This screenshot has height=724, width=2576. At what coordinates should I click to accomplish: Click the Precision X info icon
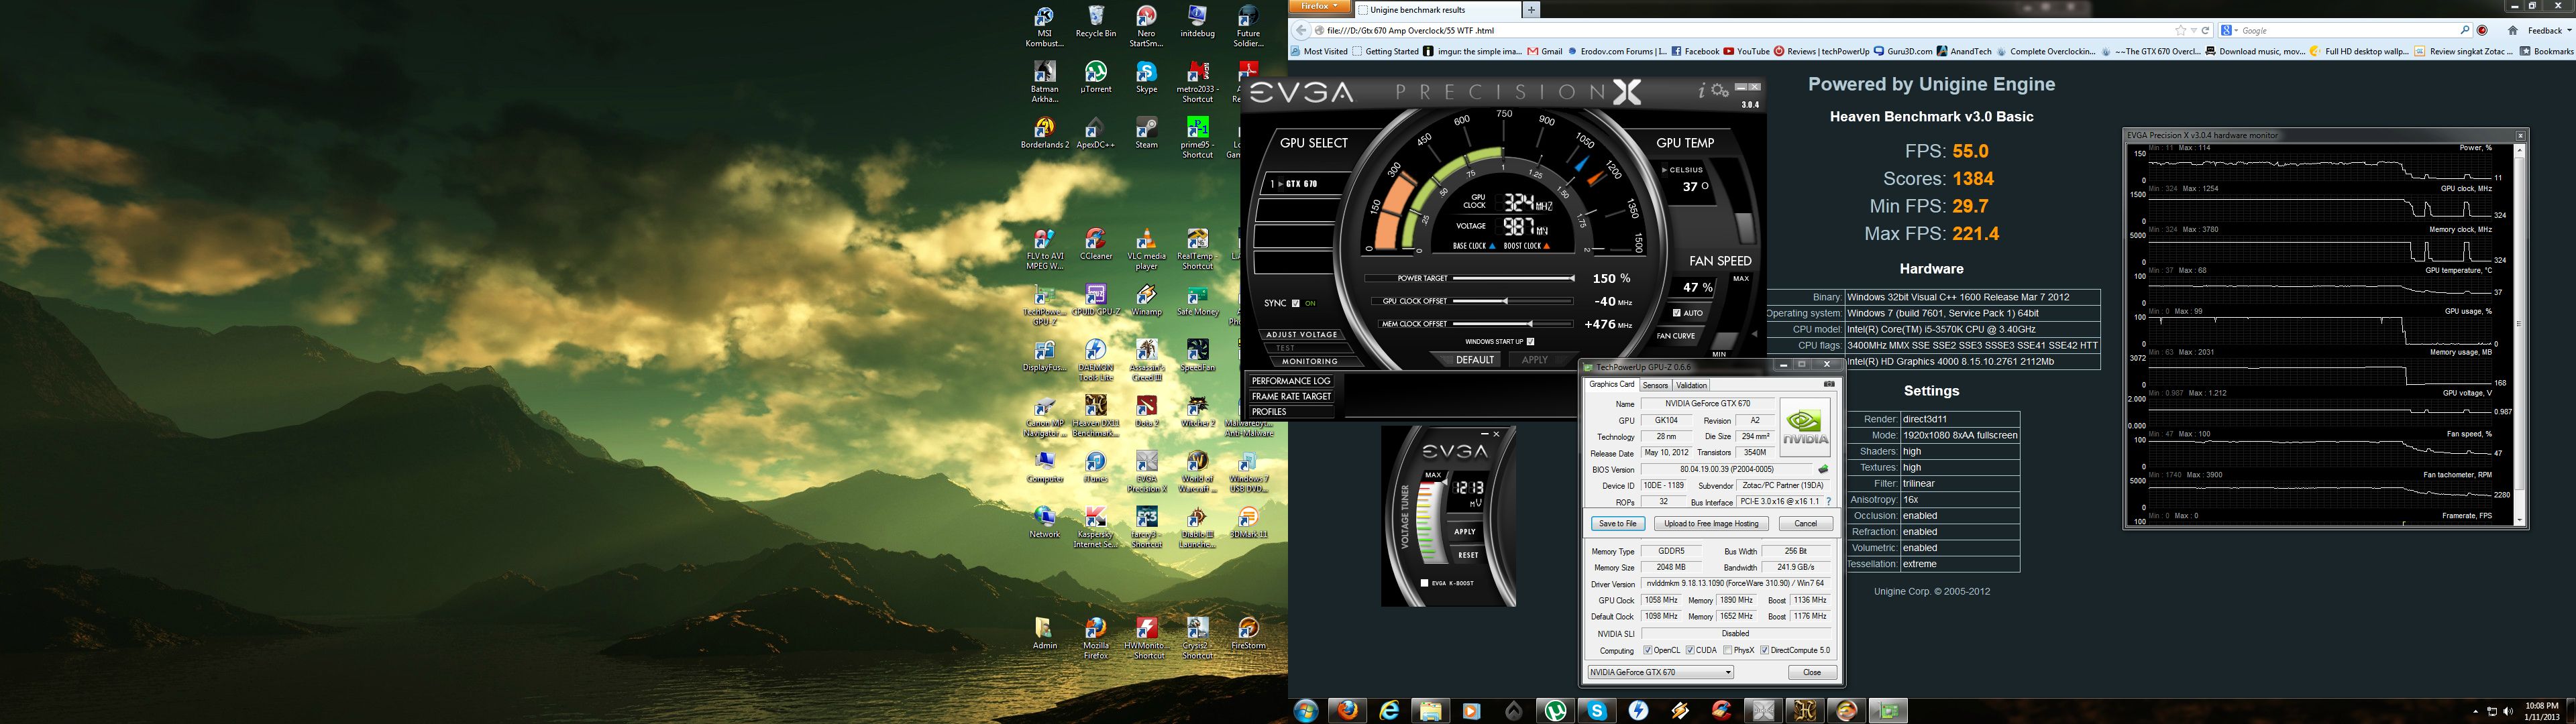[1701, 91]
